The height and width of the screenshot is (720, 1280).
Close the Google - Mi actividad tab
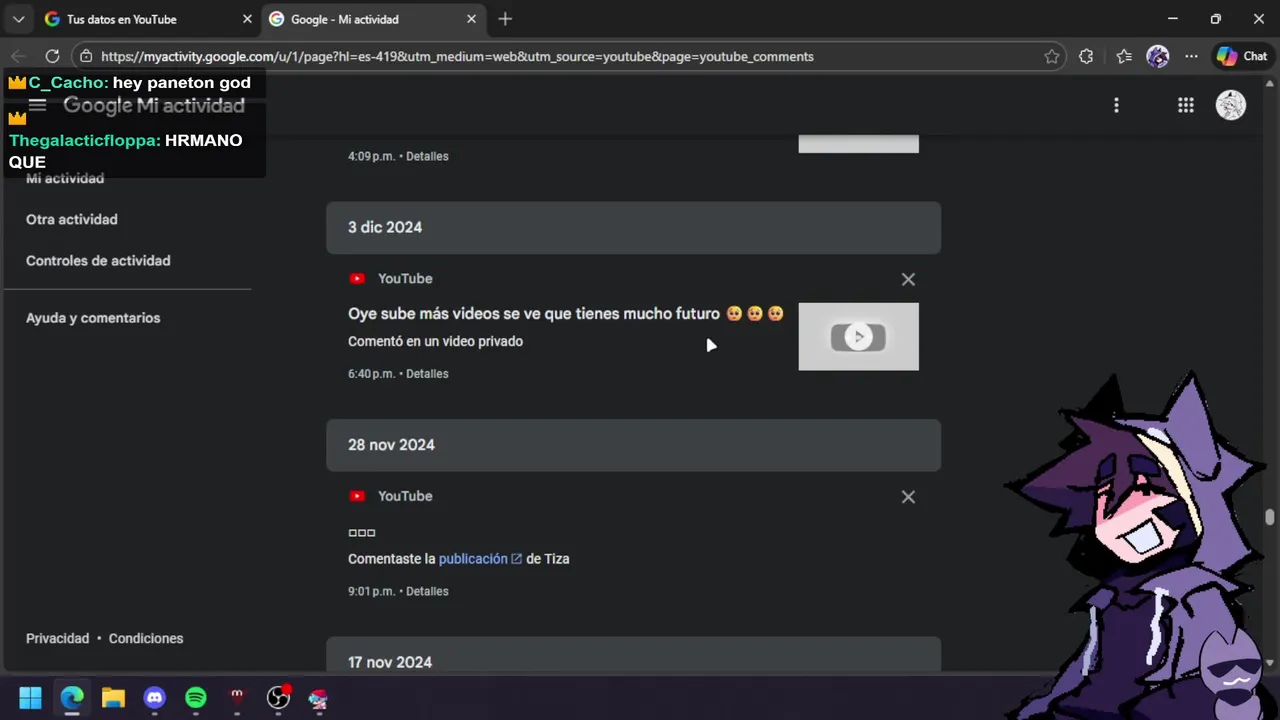[471, 19]
